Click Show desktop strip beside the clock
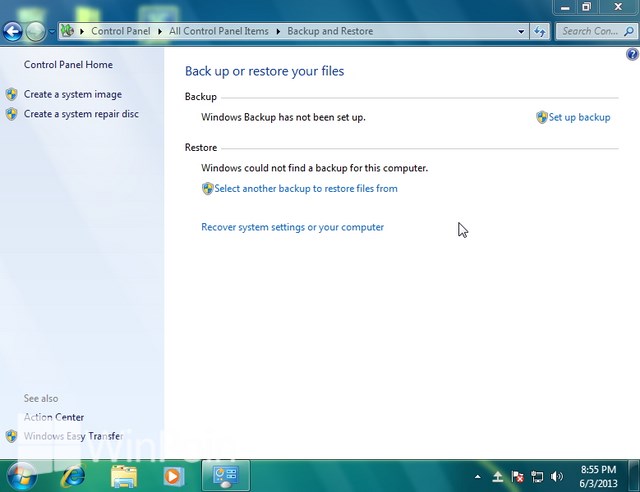640x492 pixels. pos(634,476)
